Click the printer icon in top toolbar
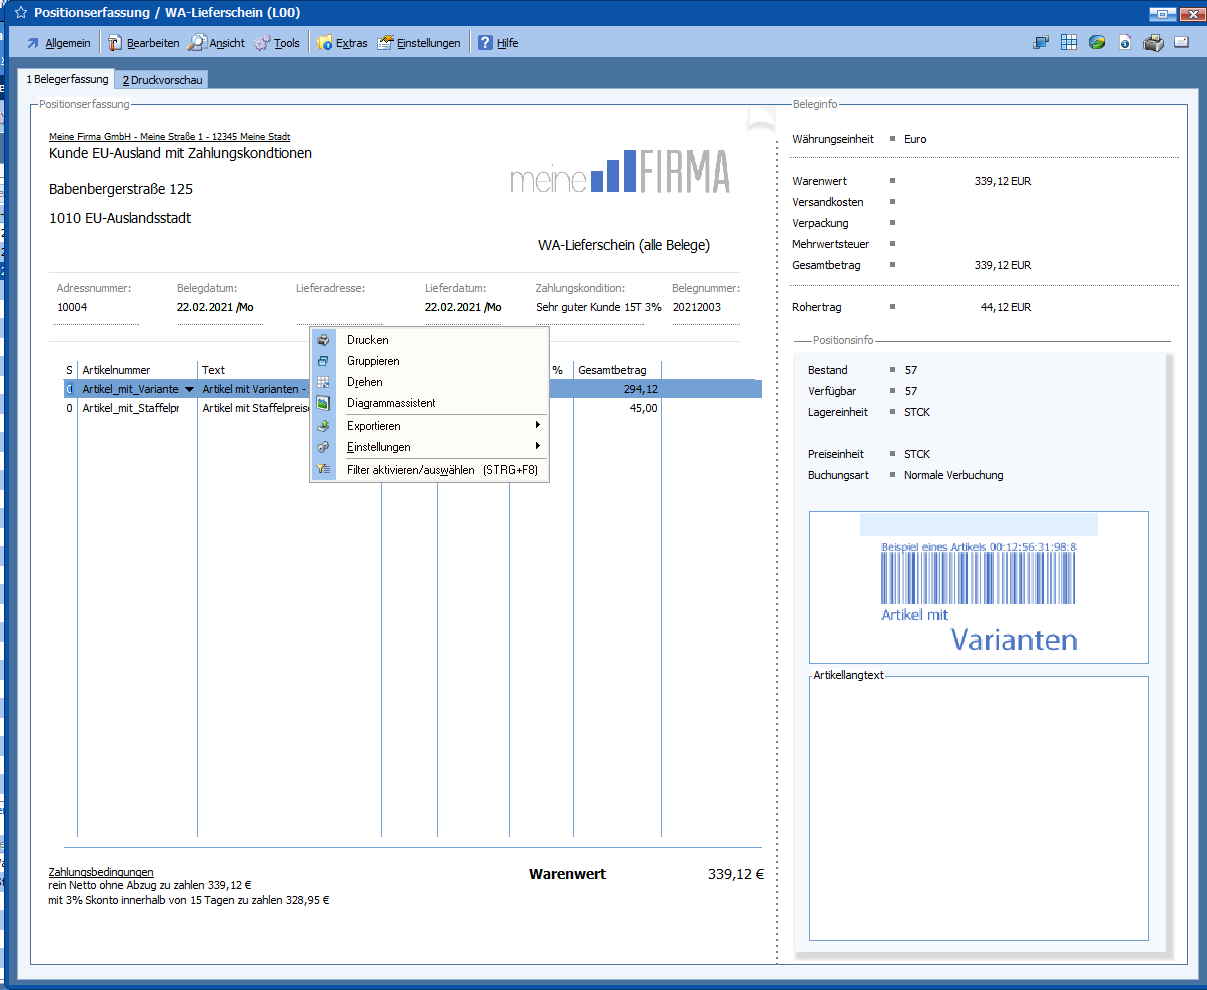Viewport: 1207px width, 990px height. tap(1153, 43)
